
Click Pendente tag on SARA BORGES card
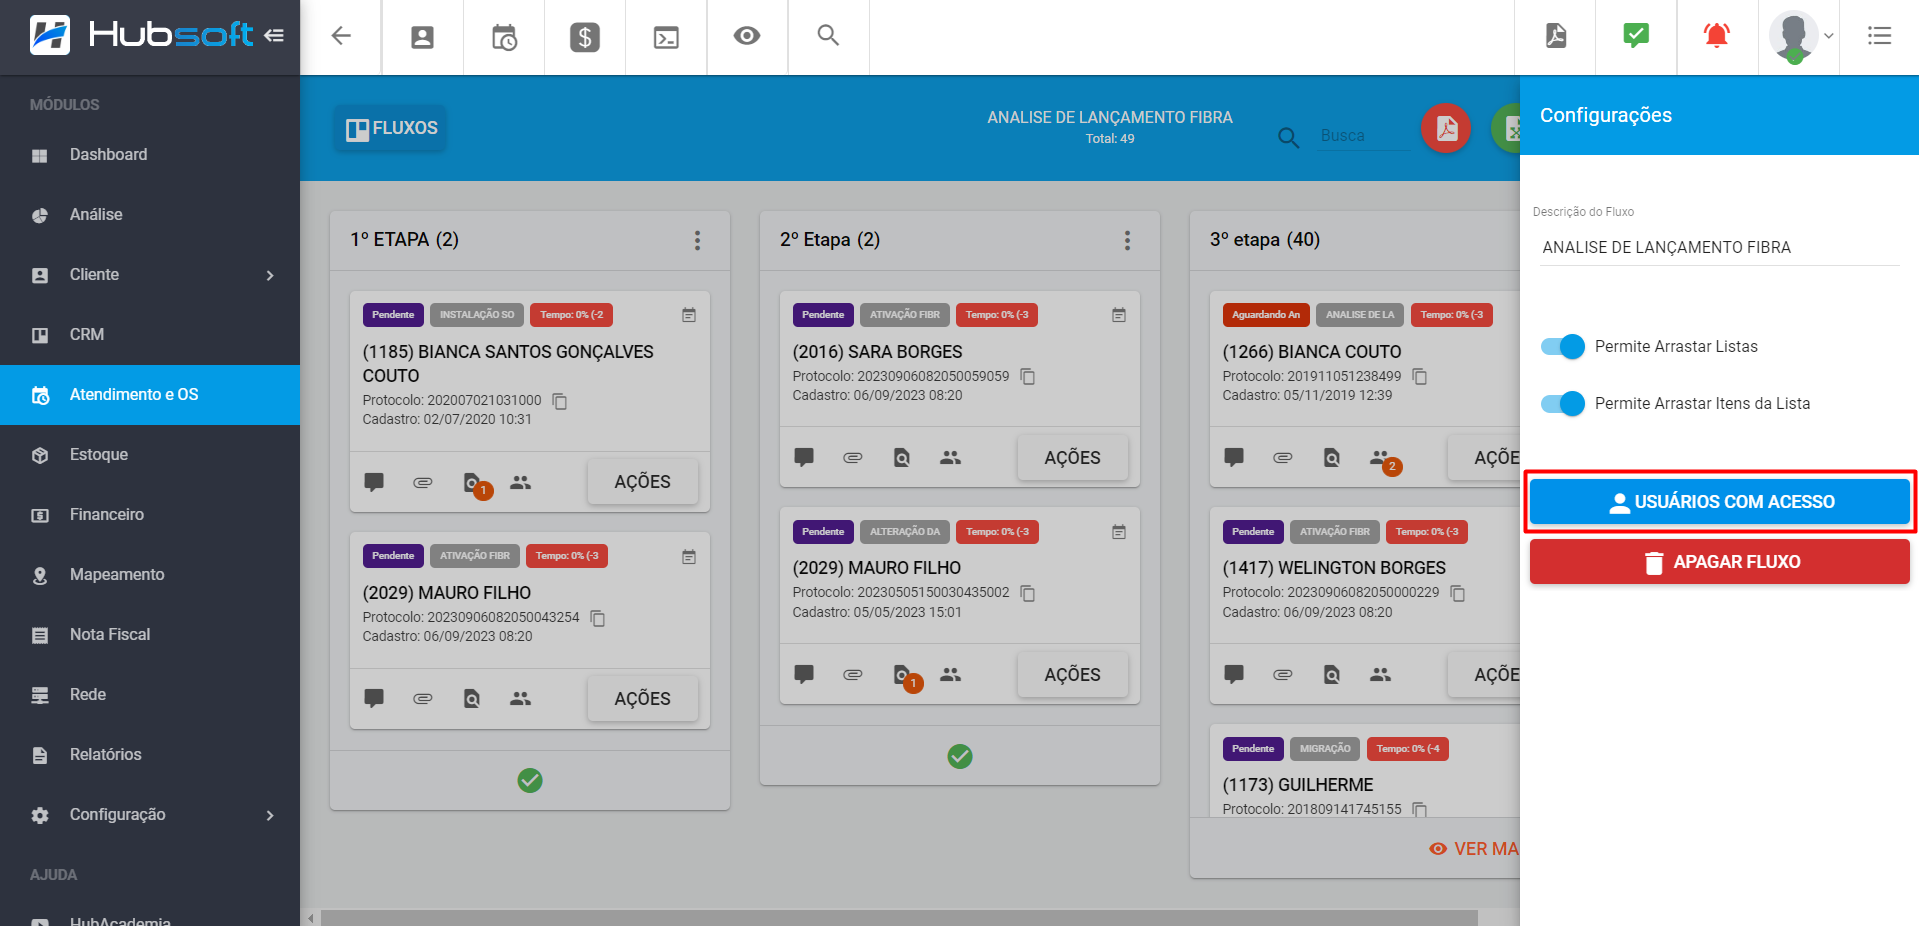823,315
